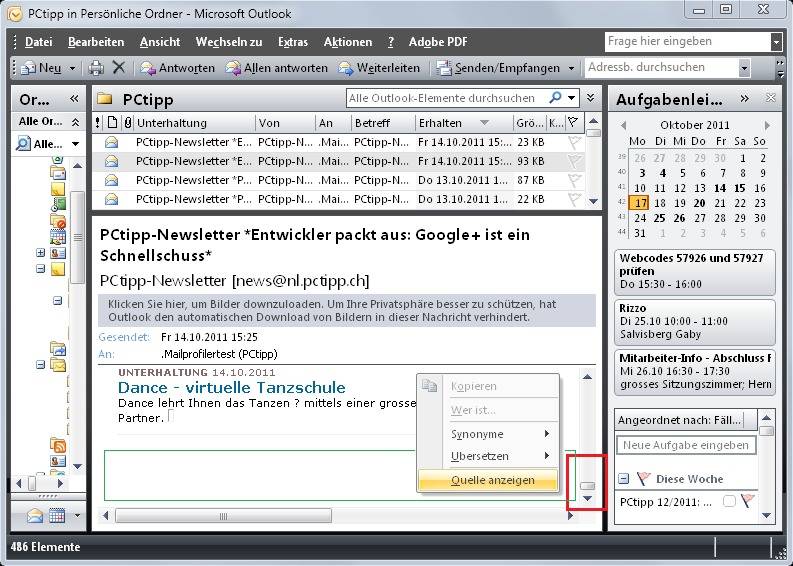Close the Aufgabenleiste pane
This screenshot has width=793, height=566.
pyautogui.click(x=770, y=98)
